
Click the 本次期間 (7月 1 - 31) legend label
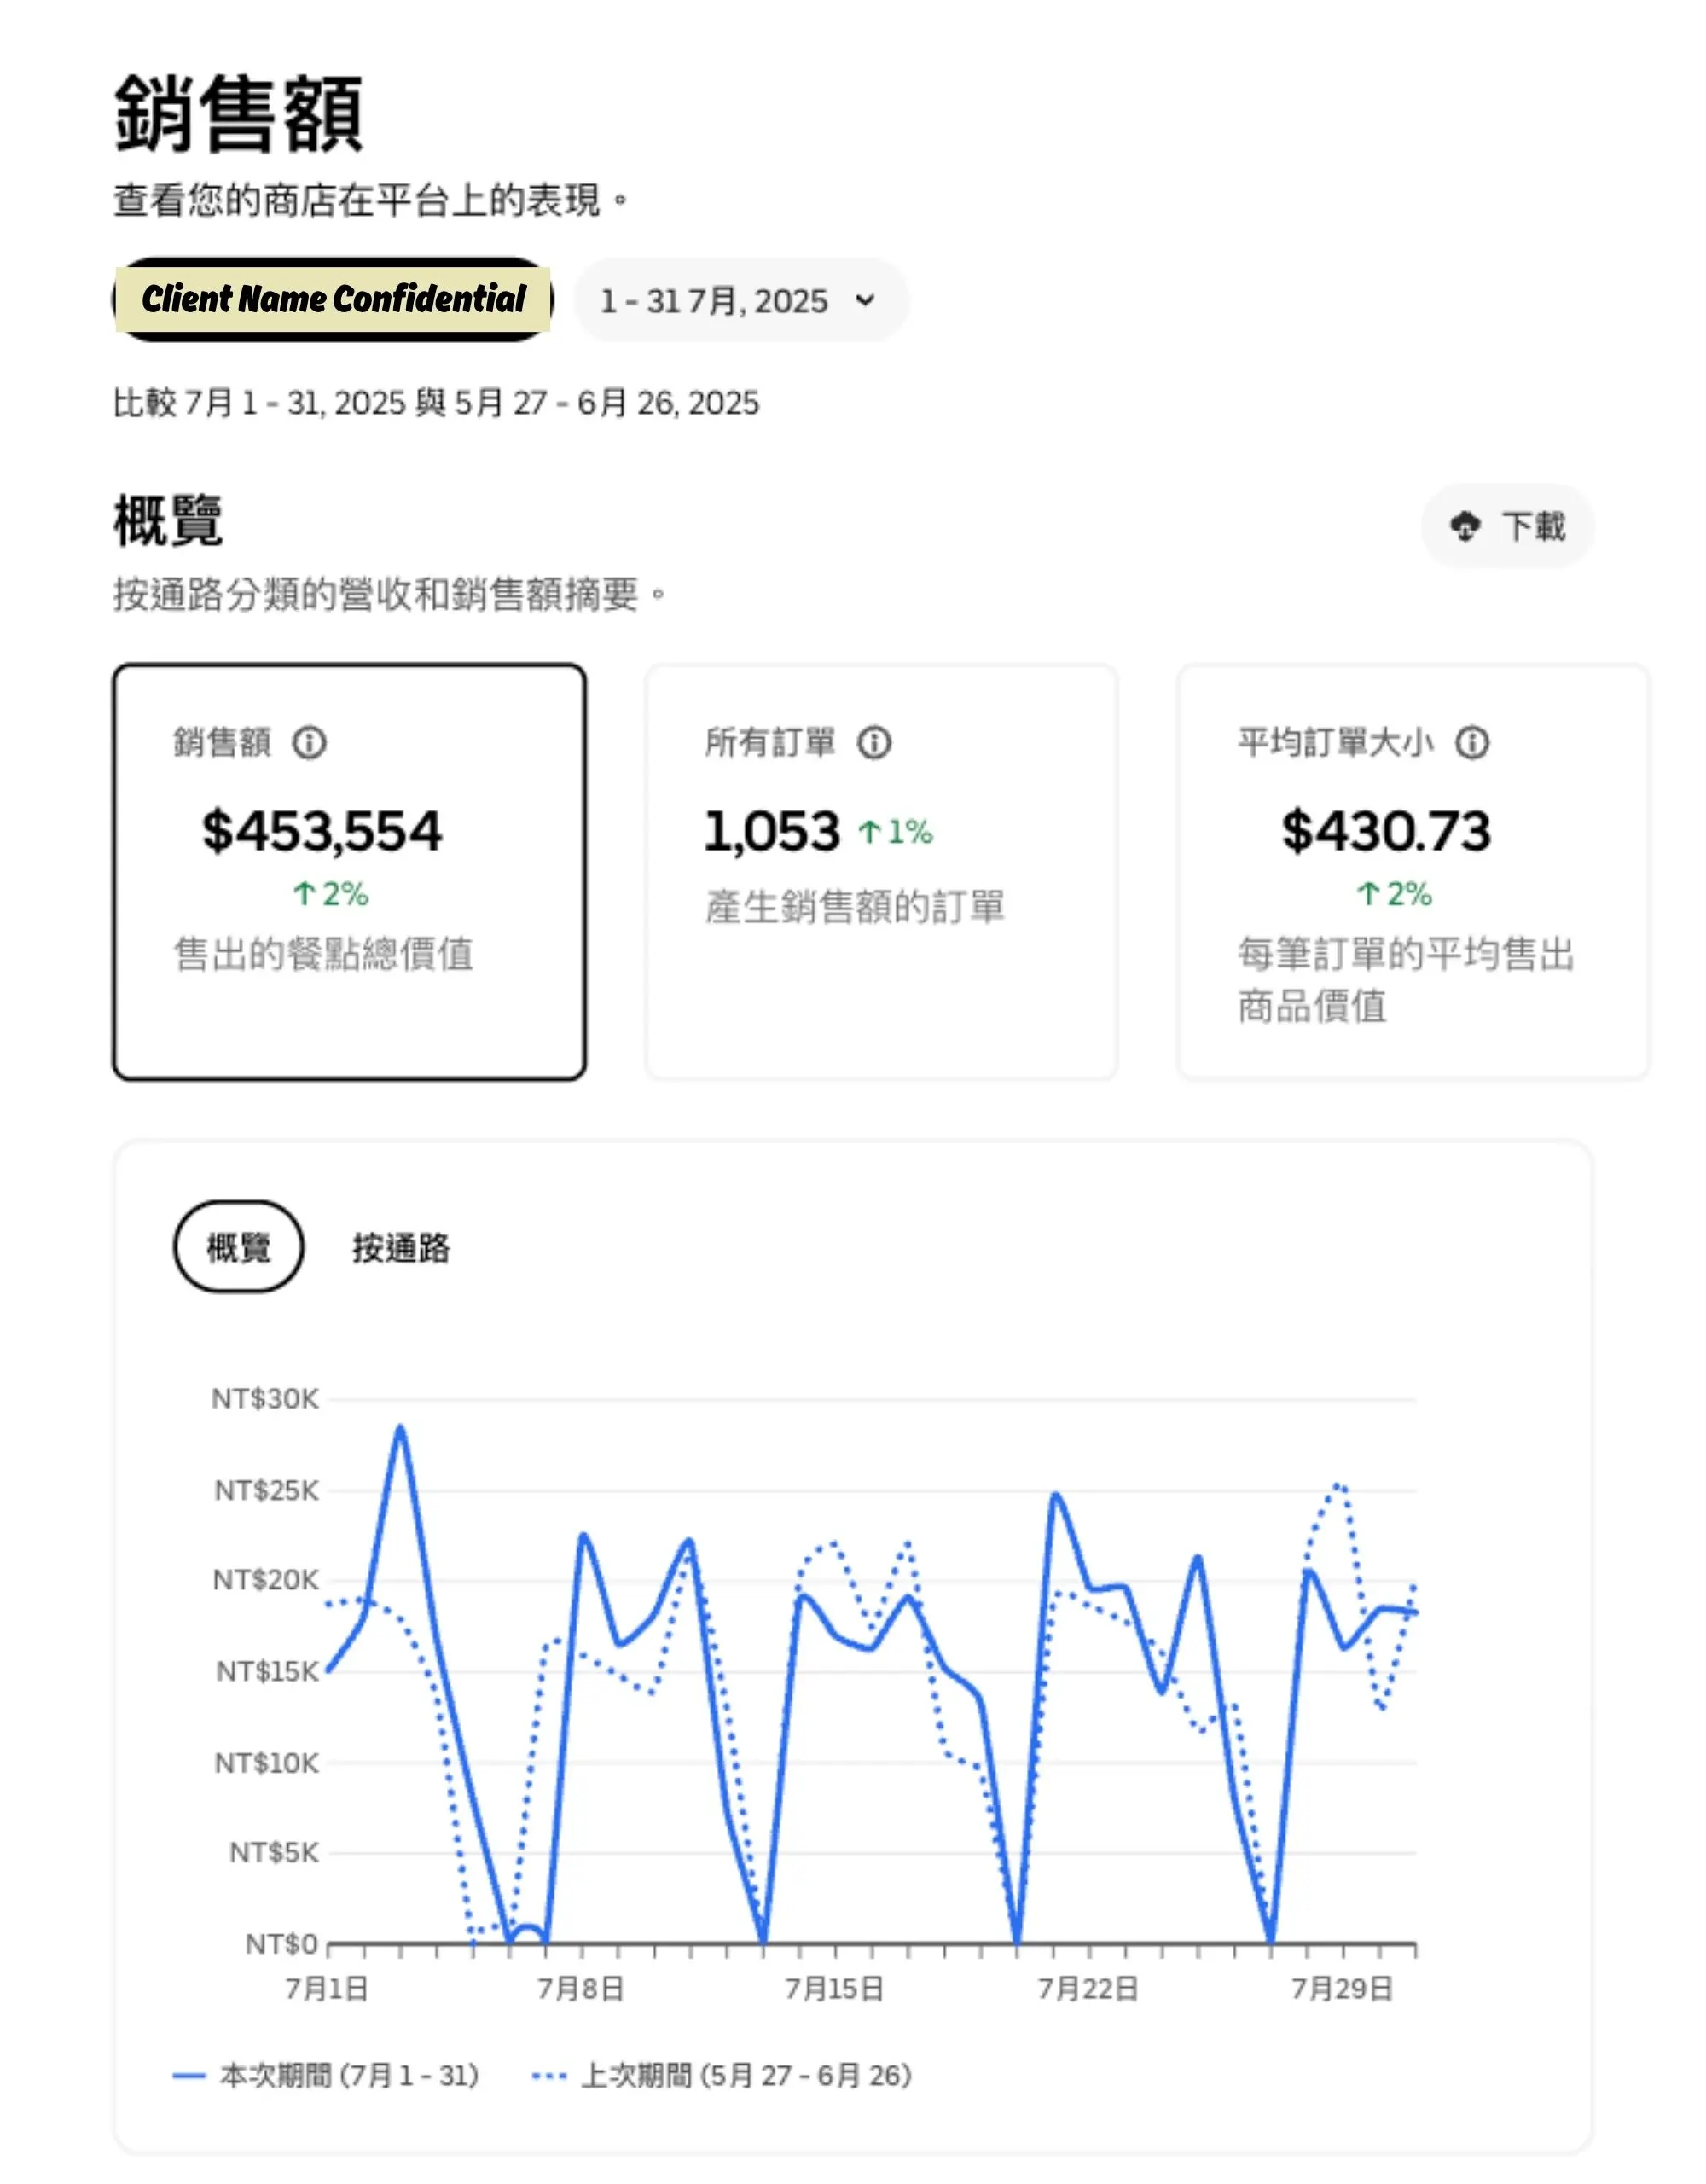point(349,2076)
